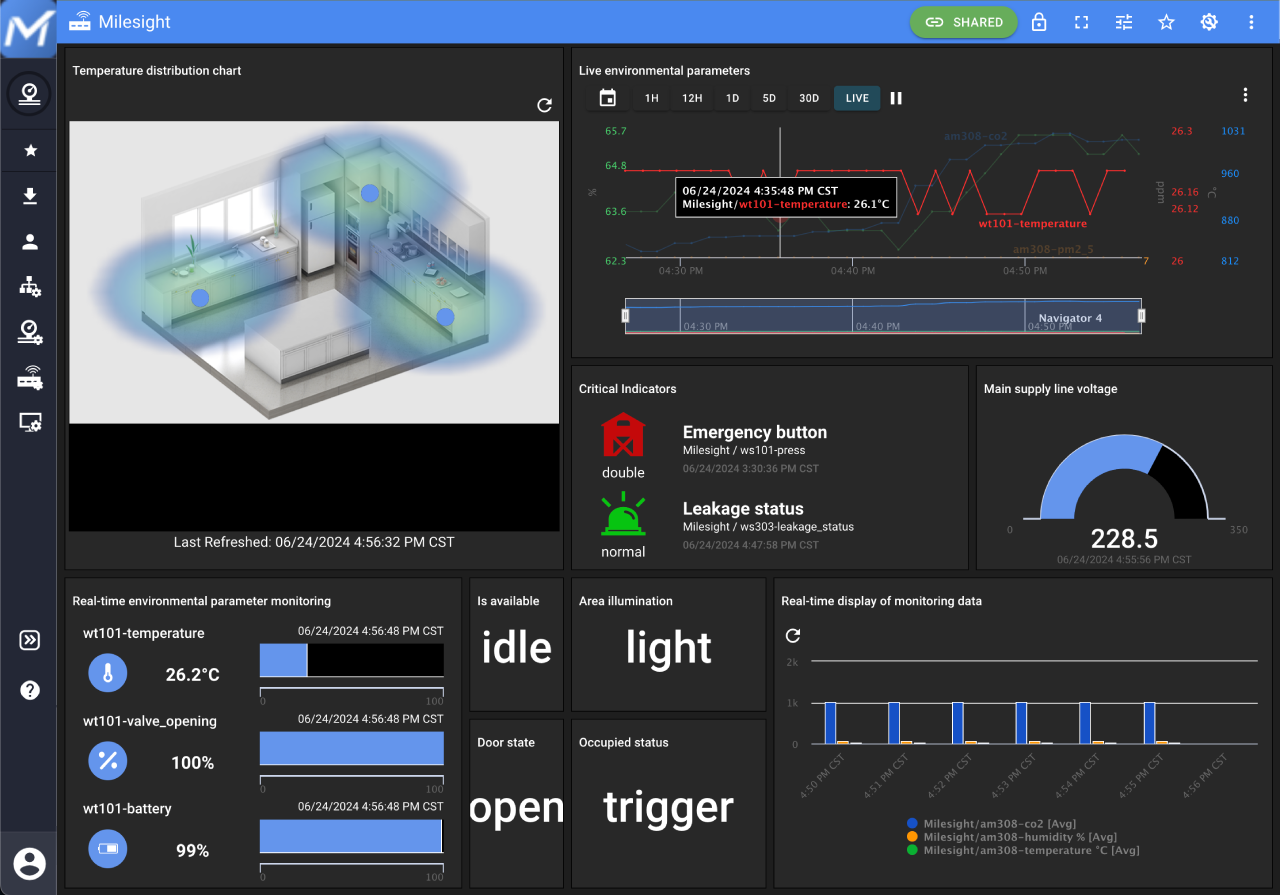This screenshot has width=1280, height=895.
Task: Open the calendar date picker icon
Action: coord(607,98)
